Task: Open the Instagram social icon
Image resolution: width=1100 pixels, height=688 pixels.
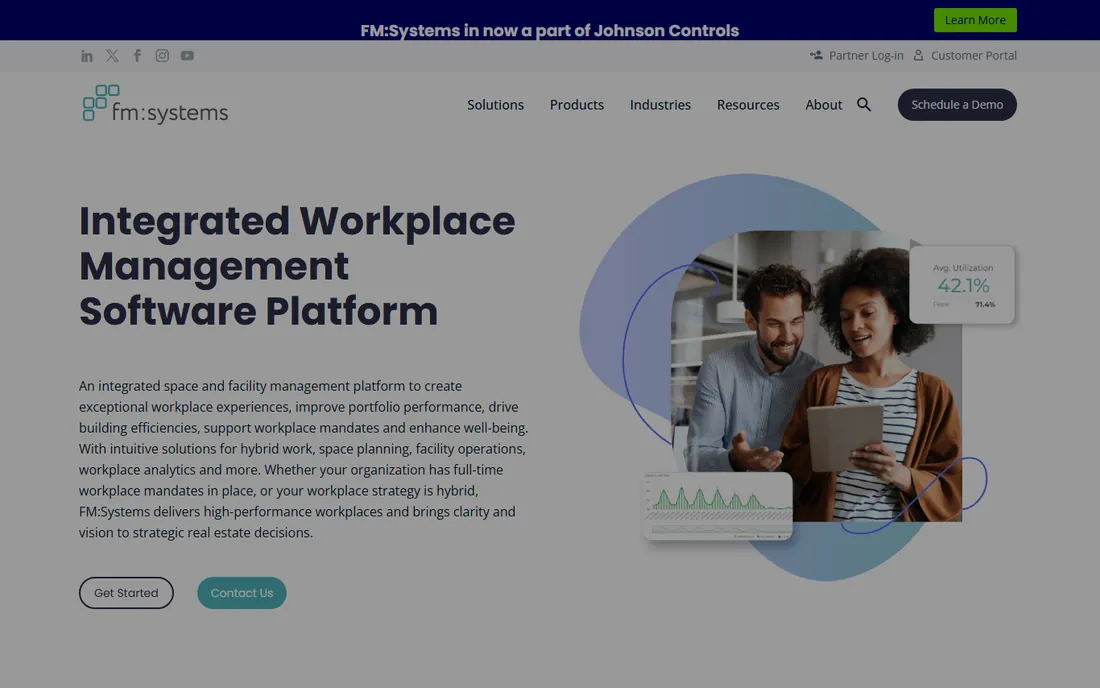Action: point(162,55)
